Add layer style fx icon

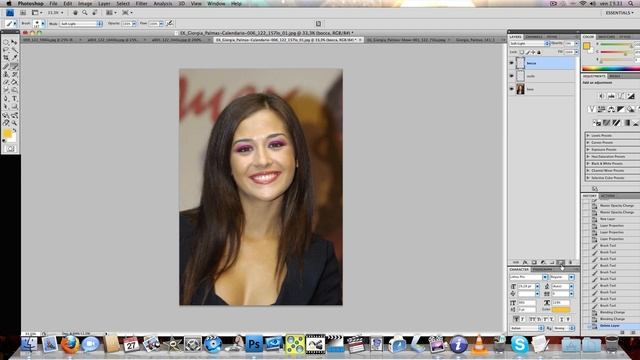[x=525, y=262]
